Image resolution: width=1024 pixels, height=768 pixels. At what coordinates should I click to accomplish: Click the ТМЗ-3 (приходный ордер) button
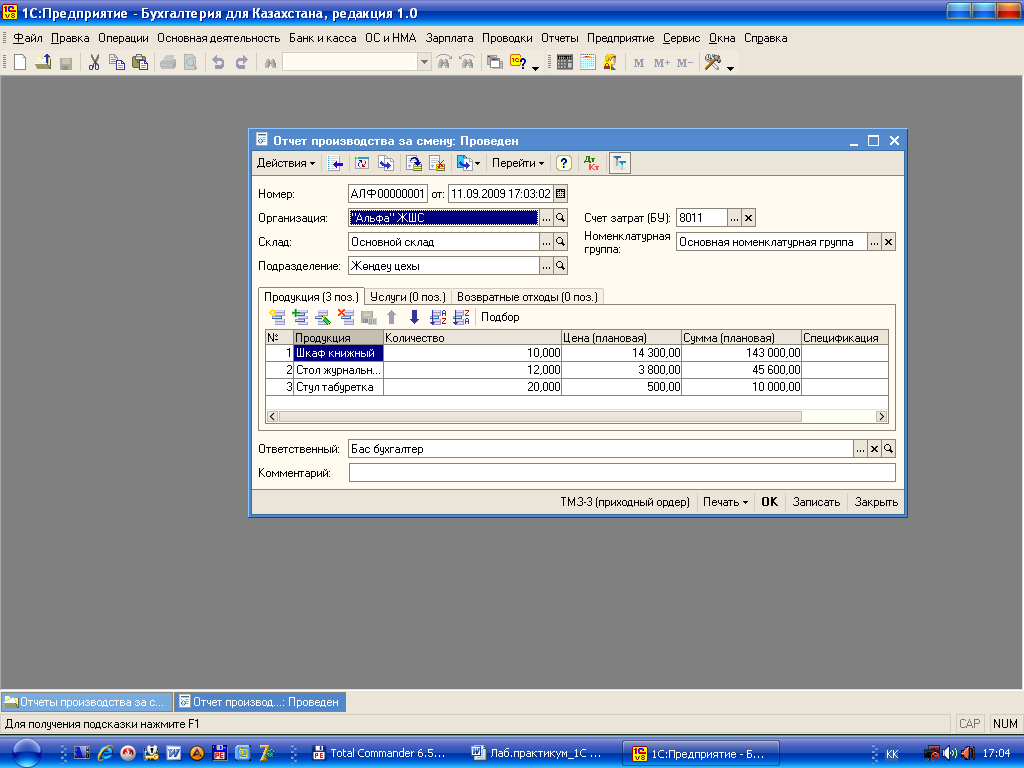[x=625, y=502]
